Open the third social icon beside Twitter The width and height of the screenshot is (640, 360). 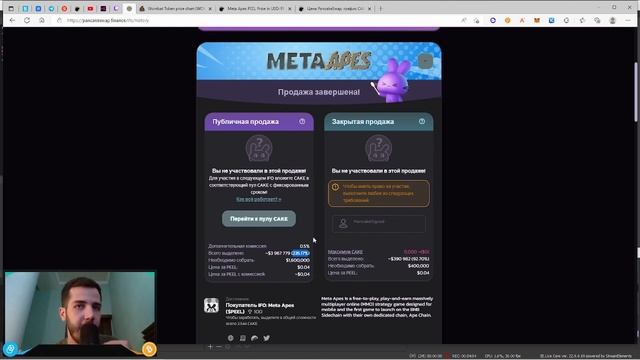point(254,338)
